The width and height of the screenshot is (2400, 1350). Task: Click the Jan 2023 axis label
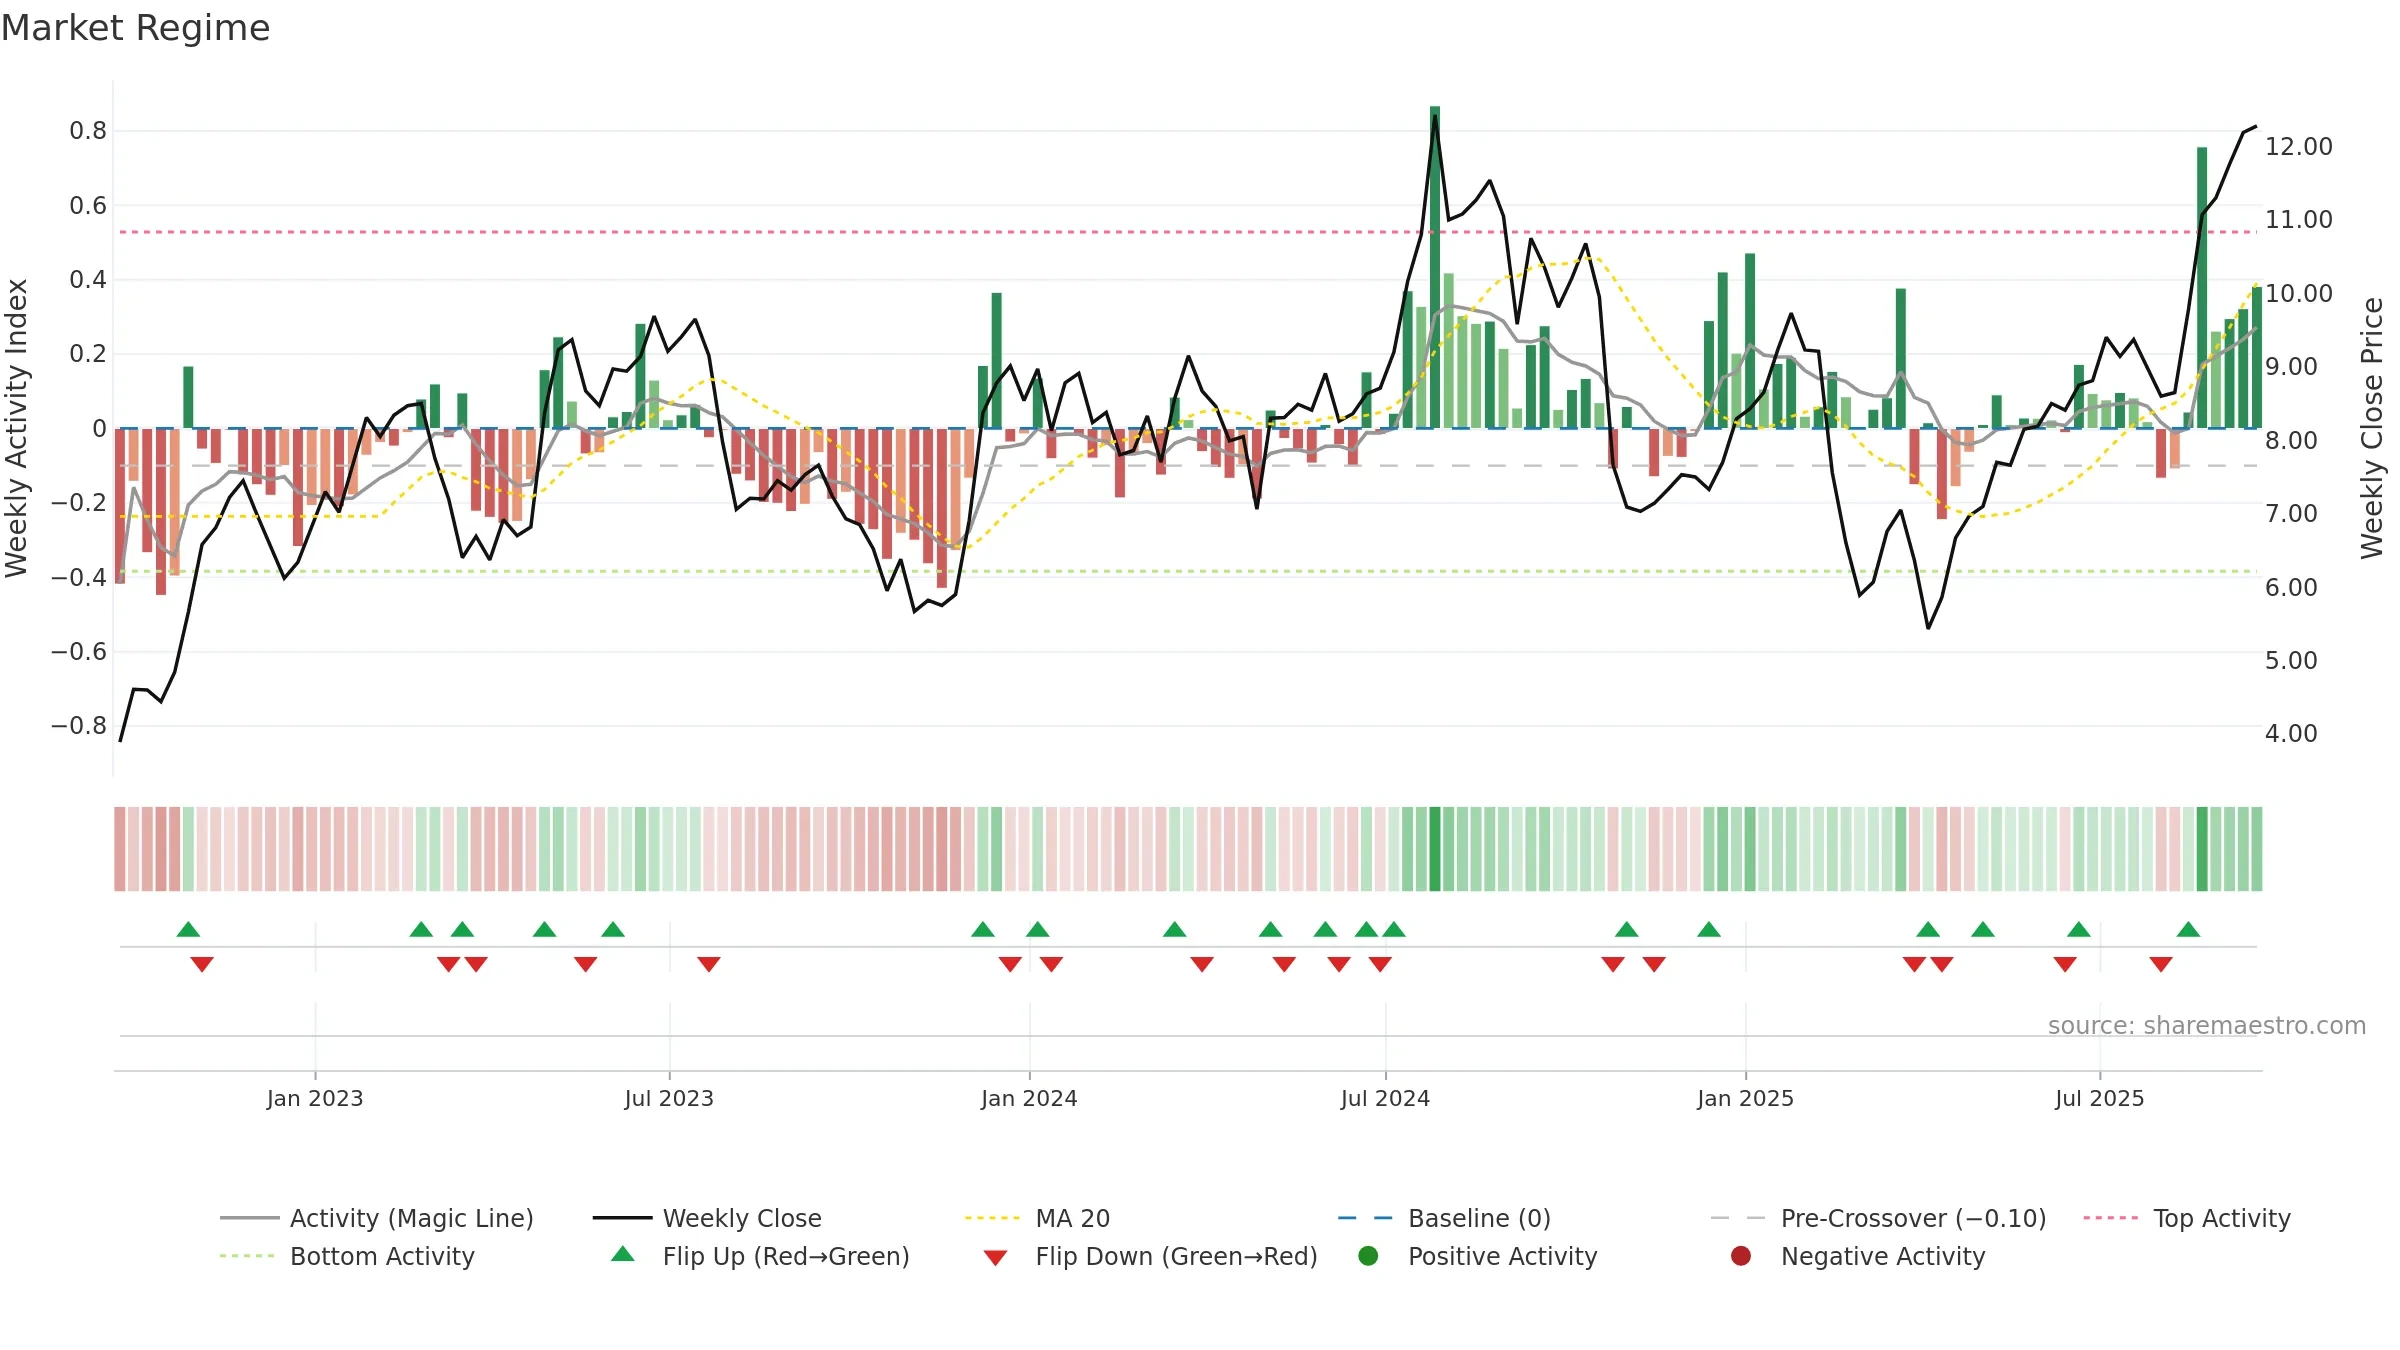(315, 1098)
